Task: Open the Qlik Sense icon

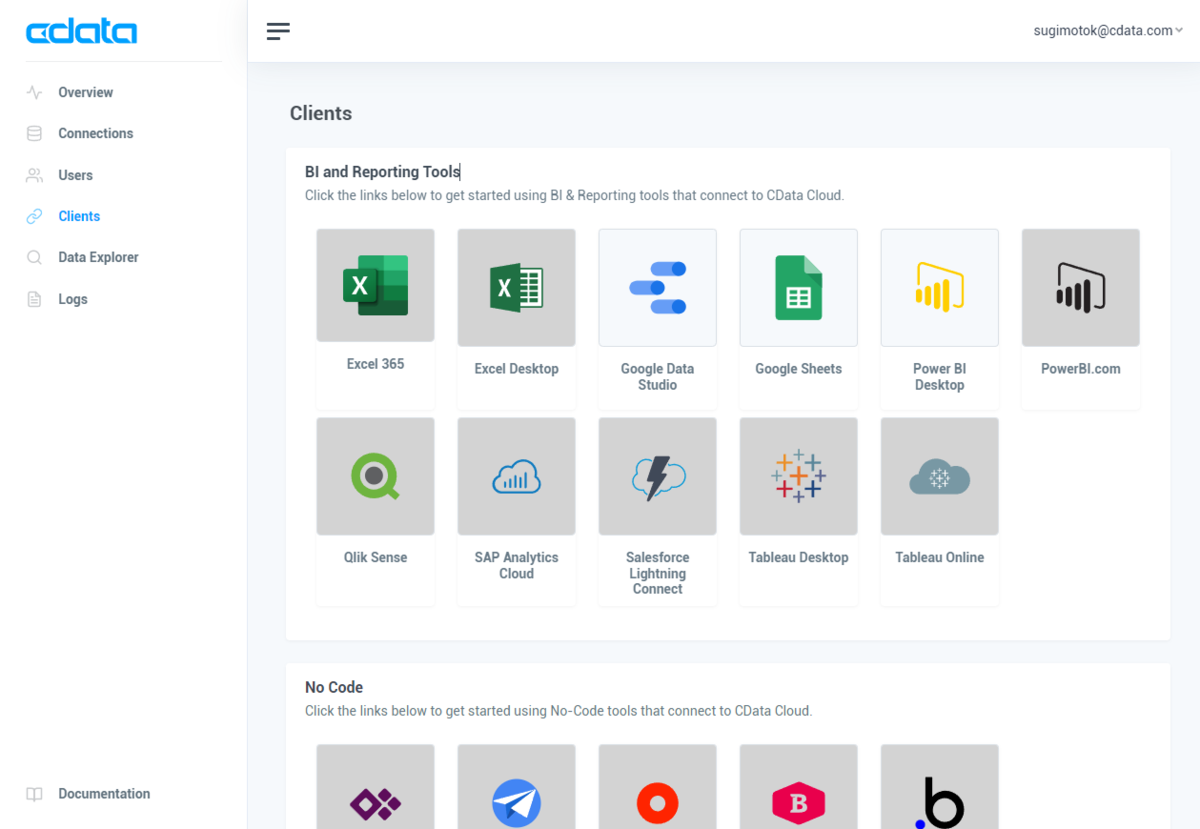Action: [375, 476]
